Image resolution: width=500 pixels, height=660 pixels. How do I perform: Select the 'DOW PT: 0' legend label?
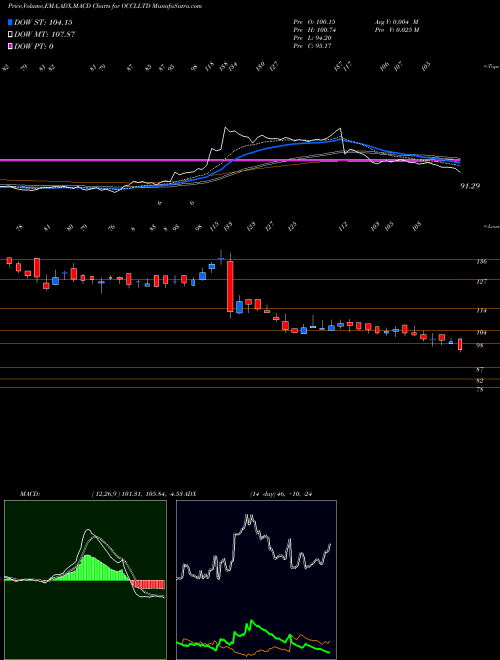[34, 46]
